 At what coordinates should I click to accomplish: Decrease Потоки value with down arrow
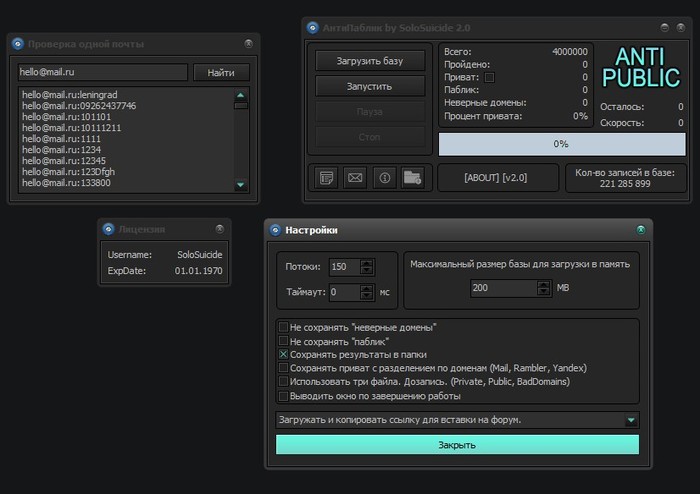pos(367,270)
